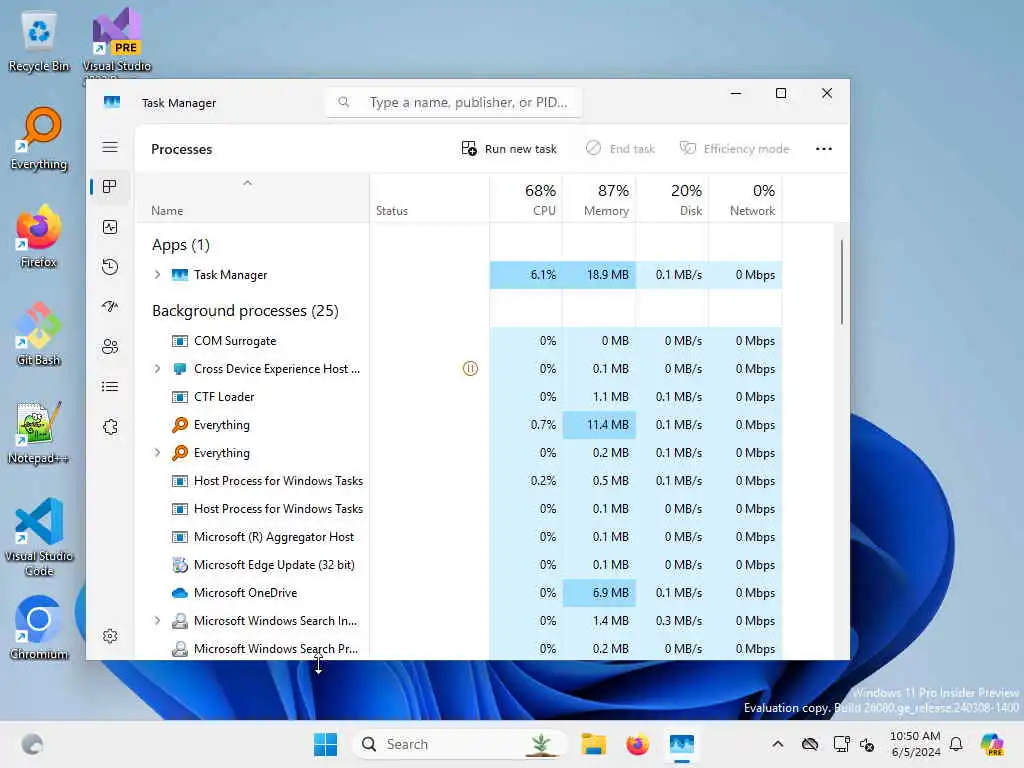Click the taskbar Search box
Viewport: 1024px width, 768px height.
459,744
